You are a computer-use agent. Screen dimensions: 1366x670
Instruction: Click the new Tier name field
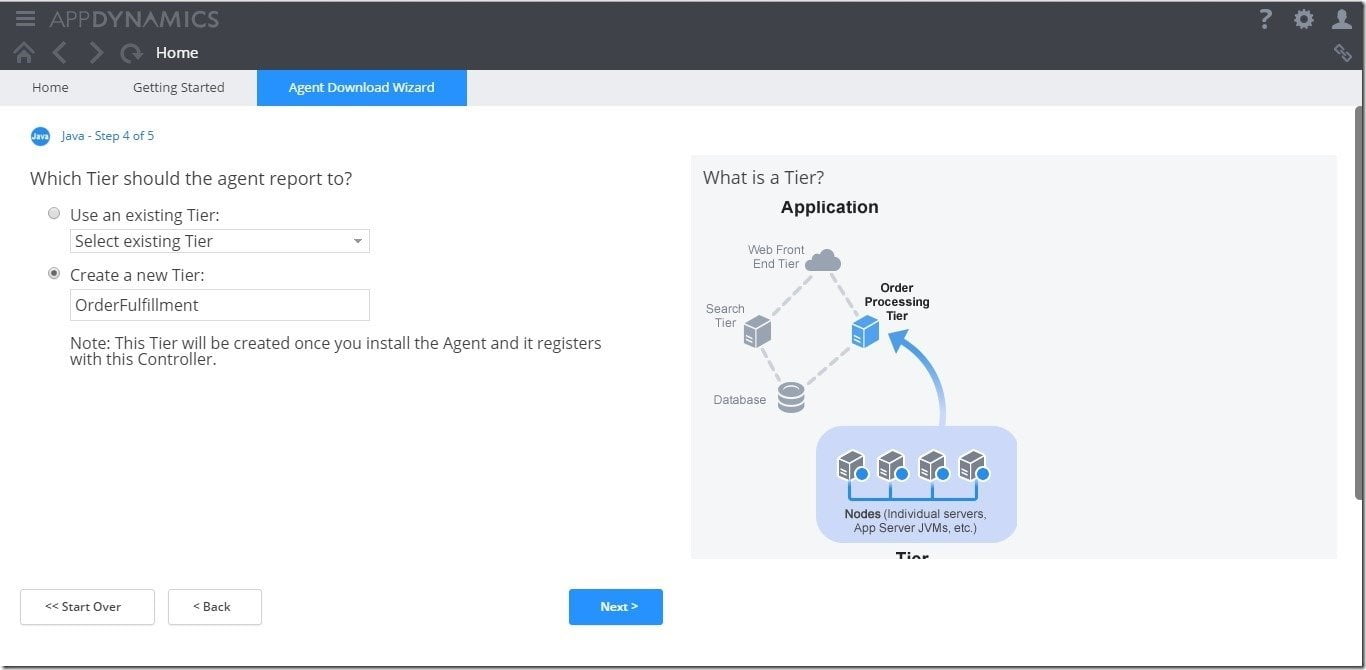click(220, 305)
